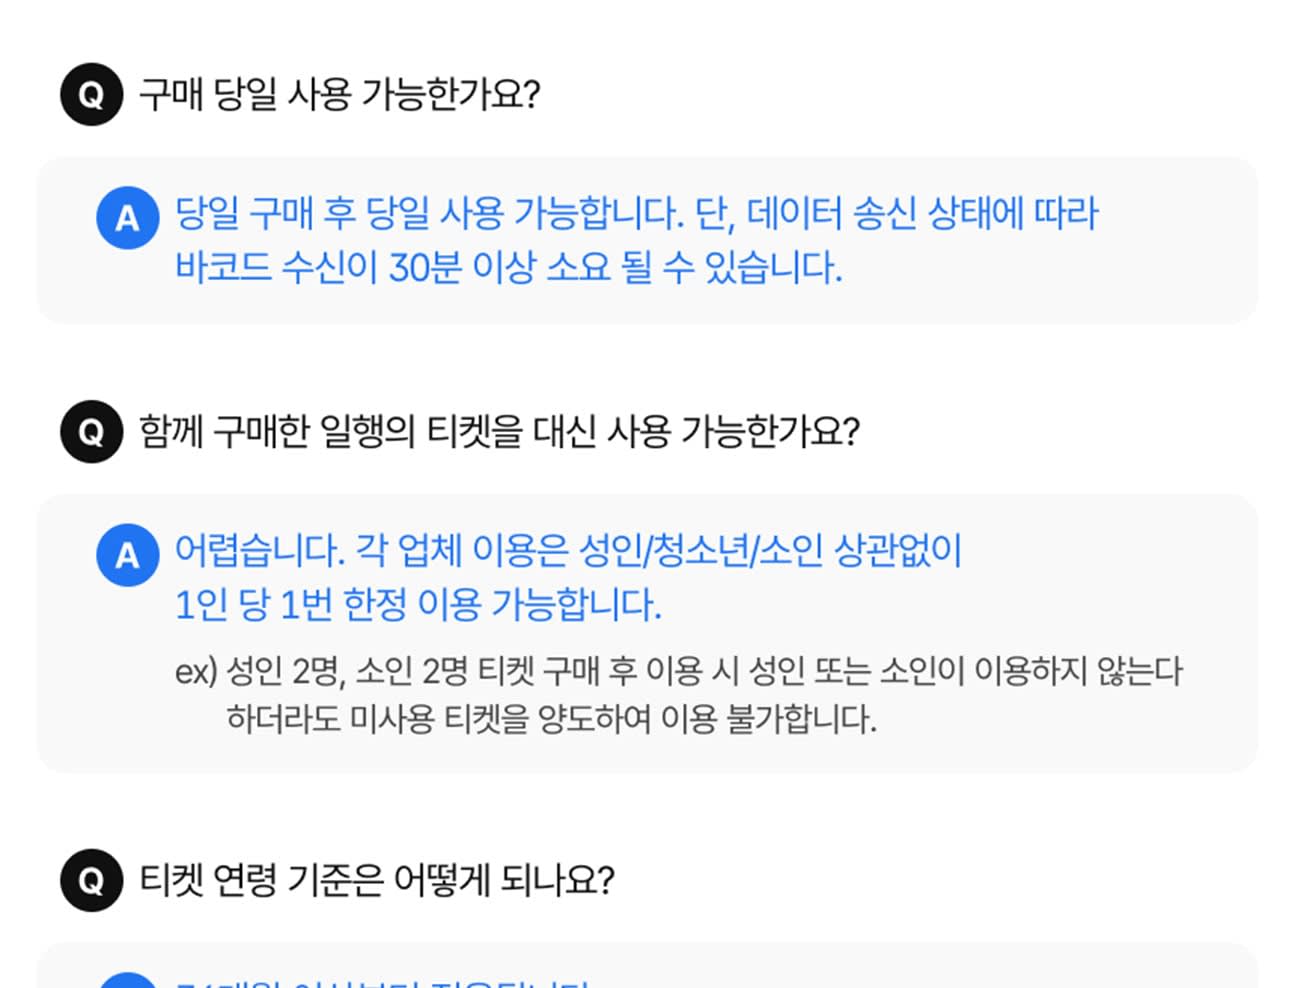Click the line 하더라도 미사용 티켓을 양도하여 이용 불가합니다
Screen dimensions: 1295x988
point(551,719)
